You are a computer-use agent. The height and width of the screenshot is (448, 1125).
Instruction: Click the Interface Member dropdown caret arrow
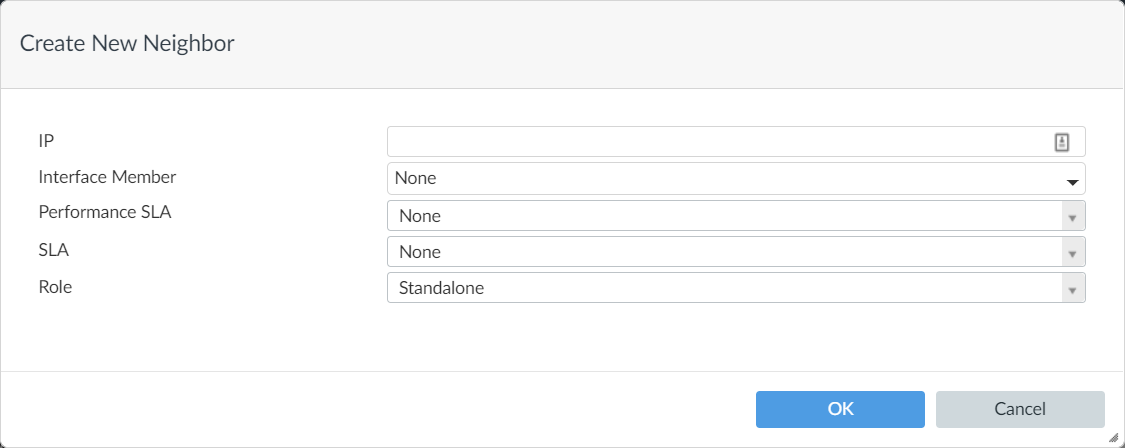pyautogui.click(x=1072, y=182)
